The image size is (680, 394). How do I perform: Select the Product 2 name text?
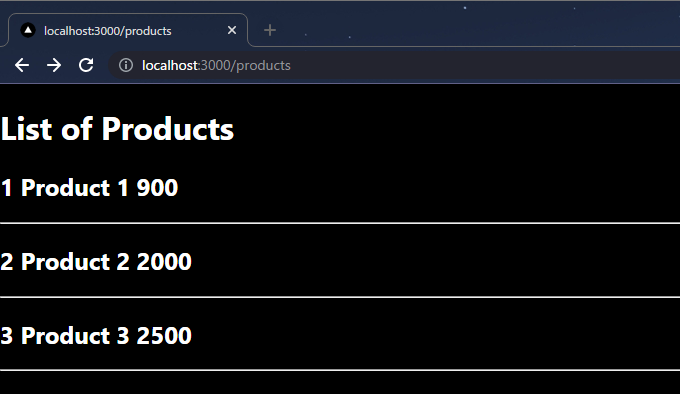[75, 261]
